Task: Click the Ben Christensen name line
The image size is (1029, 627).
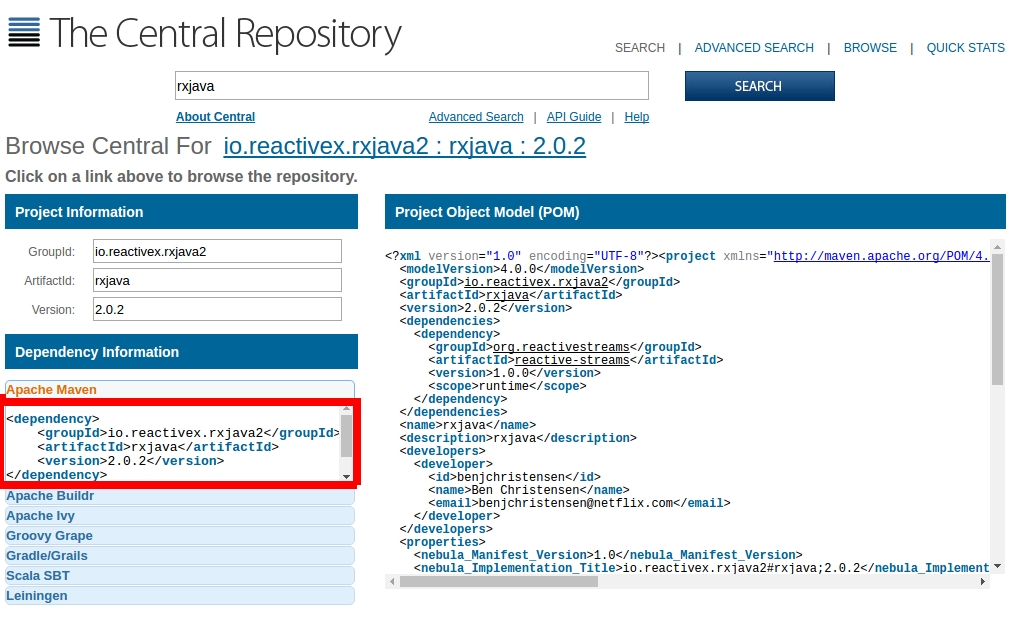Action: pos(529,490)
